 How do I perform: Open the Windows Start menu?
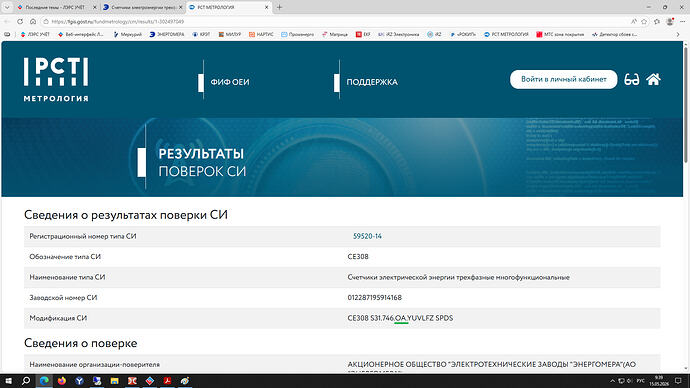pyautogui.click(x=8, y=381)
